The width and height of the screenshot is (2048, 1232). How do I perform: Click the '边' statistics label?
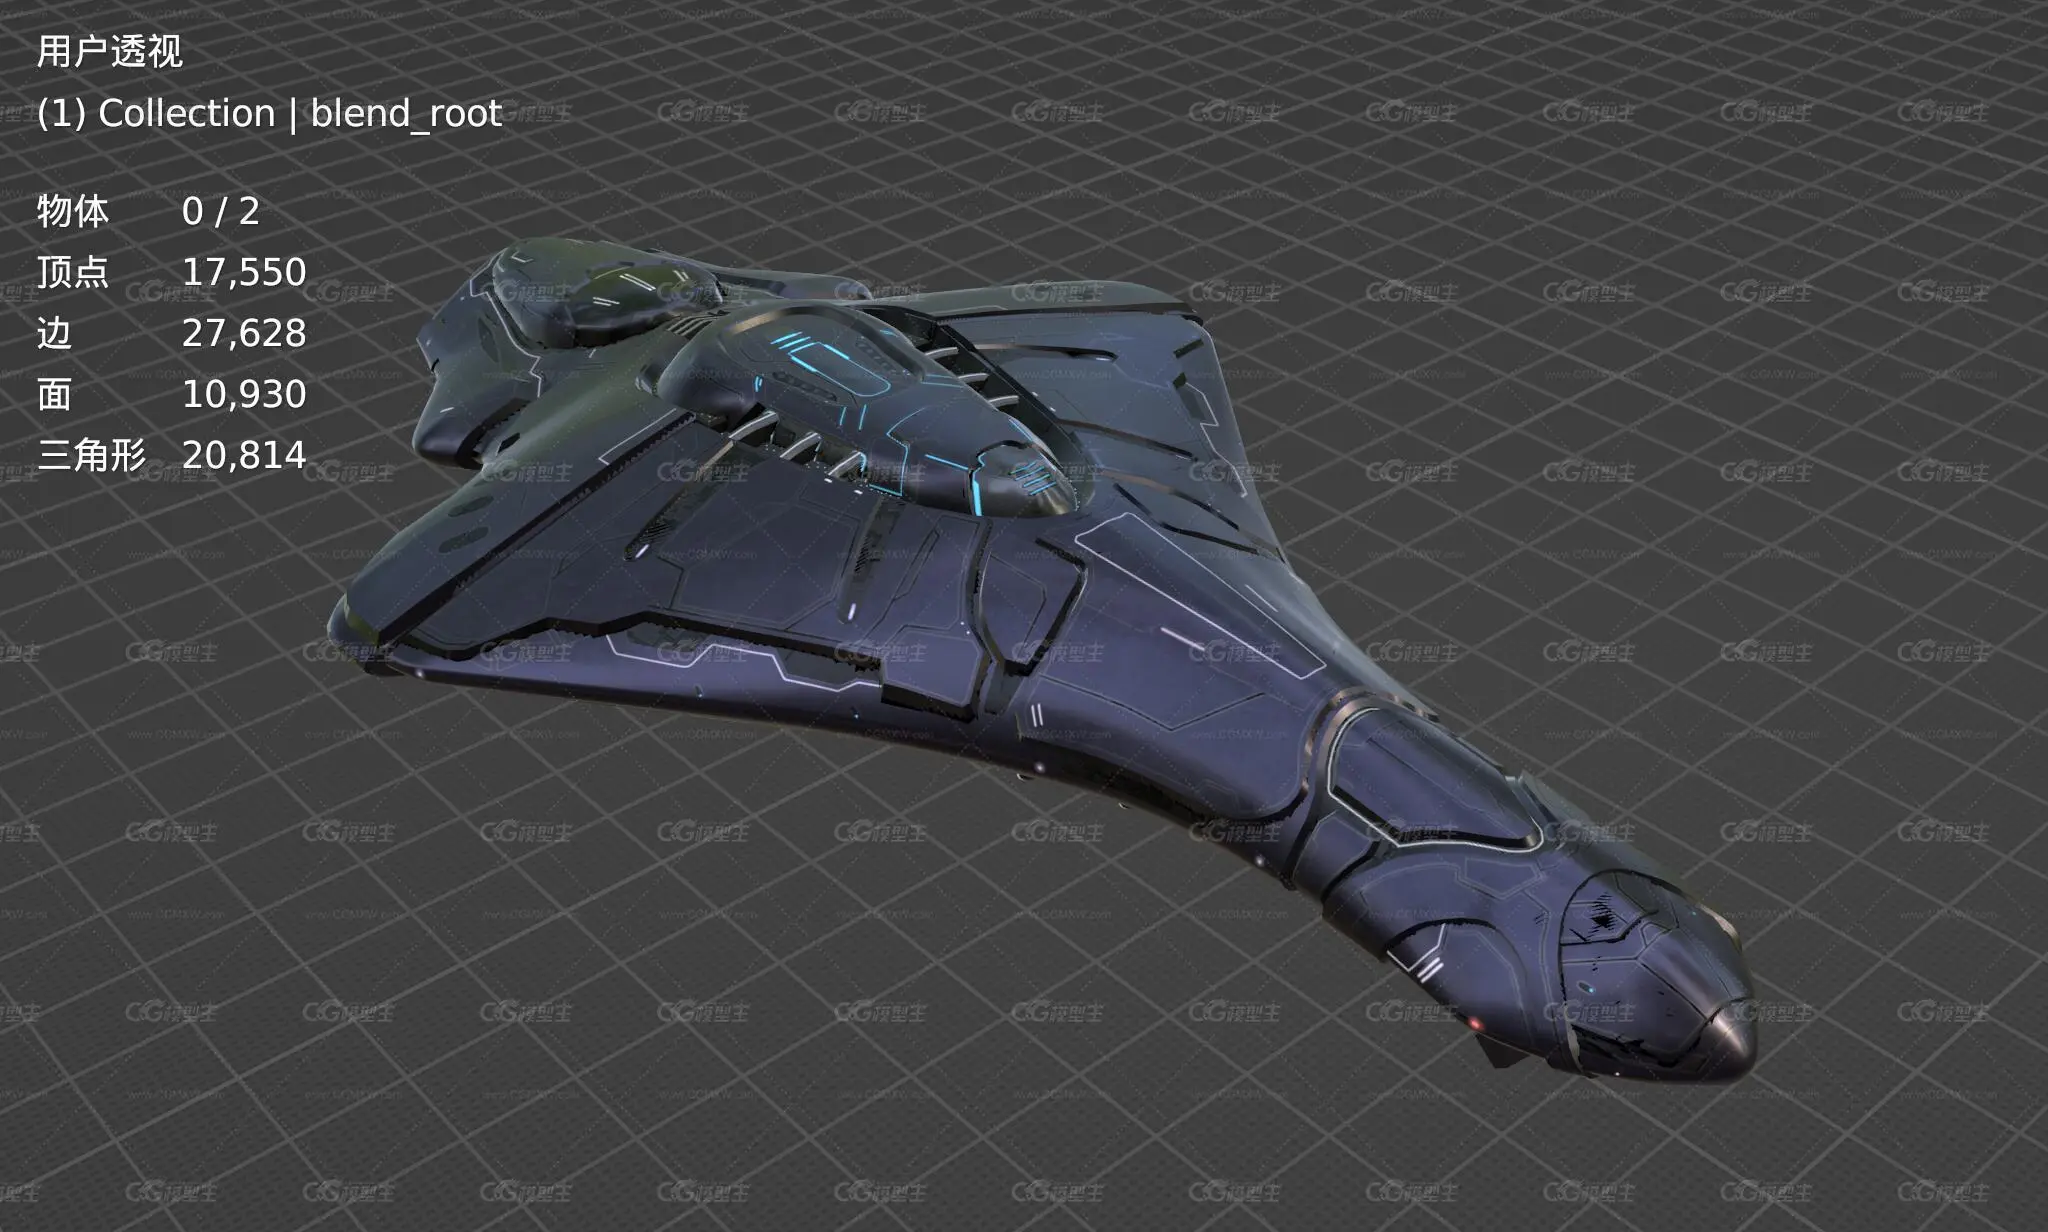55,333
